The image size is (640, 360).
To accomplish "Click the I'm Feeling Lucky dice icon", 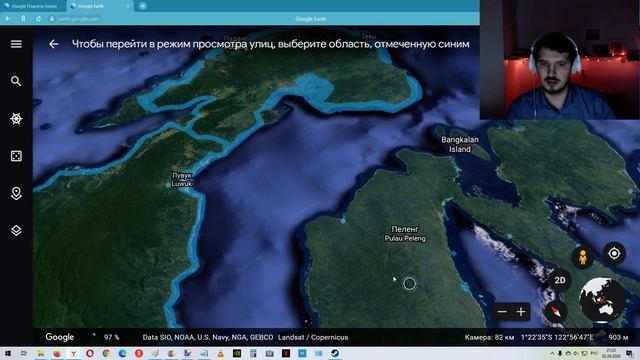I will (x=16, y=156).
